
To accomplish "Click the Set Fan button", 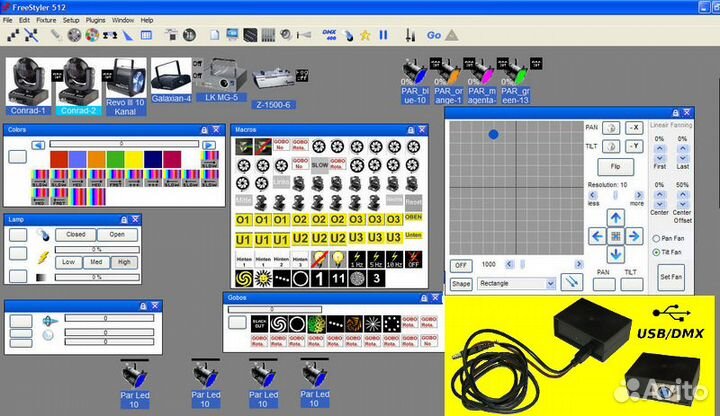I will tap(671, 277).
